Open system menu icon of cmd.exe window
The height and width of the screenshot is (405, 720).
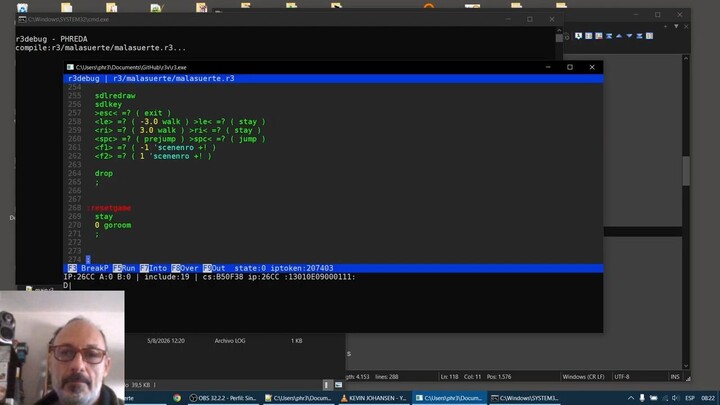(x=22, y=19)
